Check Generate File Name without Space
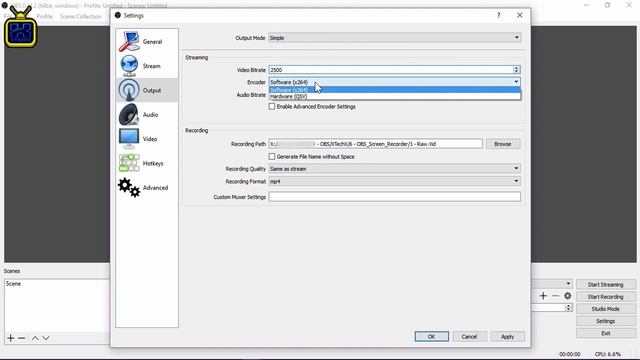The width and height of the screenshot is (640, 360). 272,157
